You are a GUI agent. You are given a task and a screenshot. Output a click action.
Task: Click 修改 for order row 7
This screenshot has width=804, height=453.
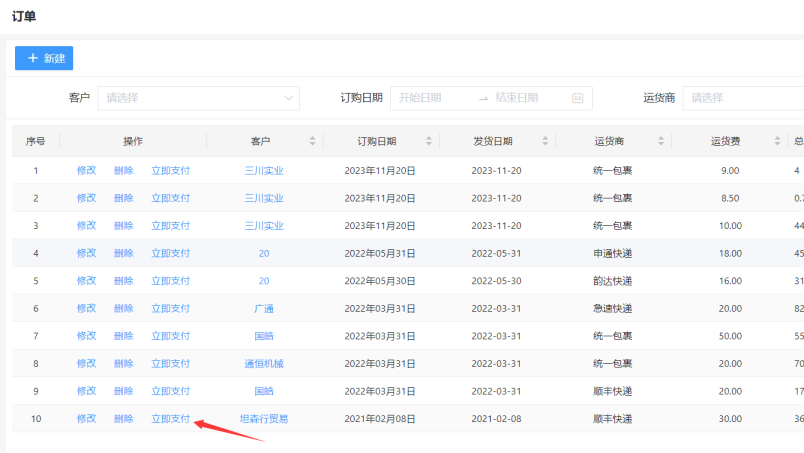86,336
